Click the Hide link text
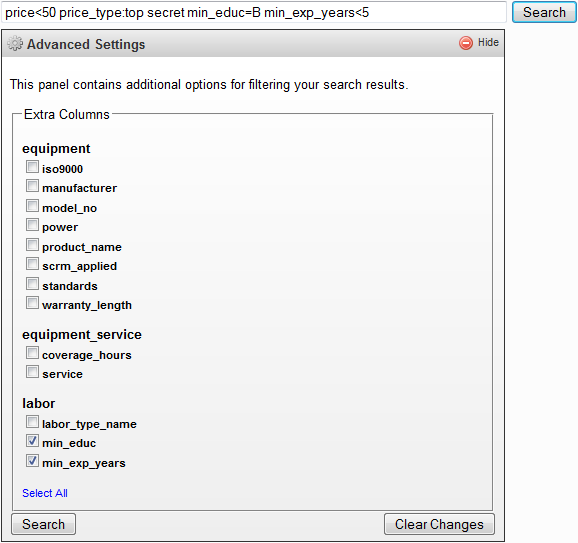Image resolution: width=578 pixels, height=543 pixels. 488,42
